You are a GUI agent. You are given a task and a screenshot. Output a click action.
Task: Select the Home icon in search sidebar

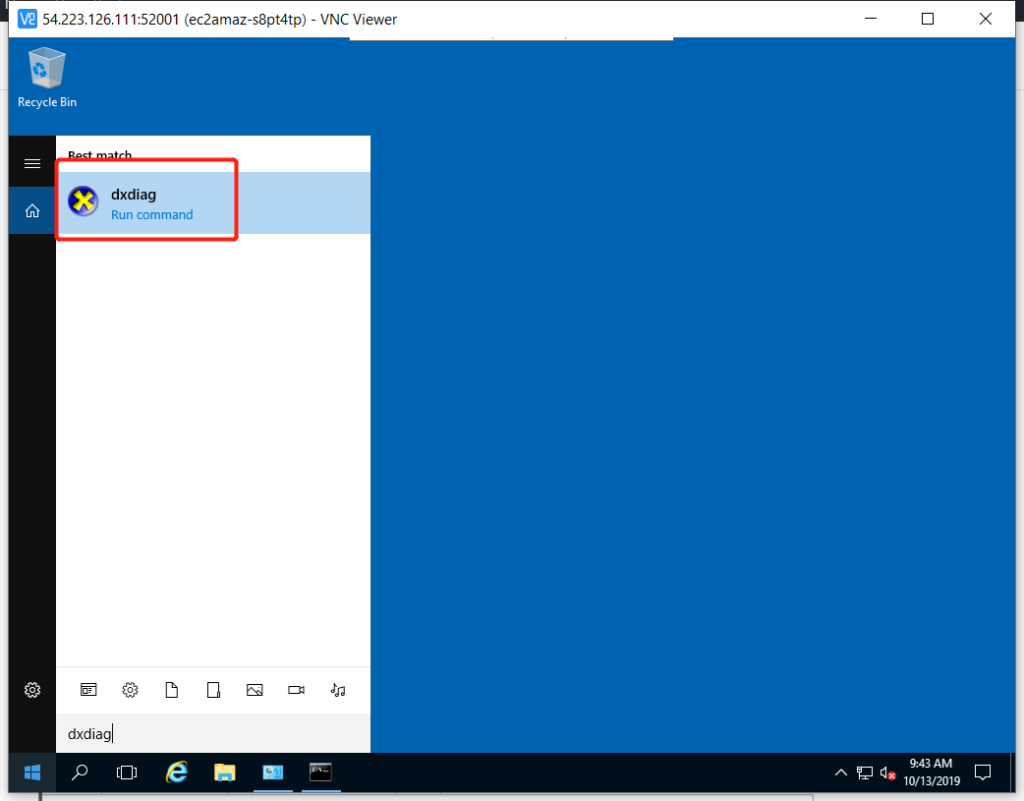click(32, 211)
